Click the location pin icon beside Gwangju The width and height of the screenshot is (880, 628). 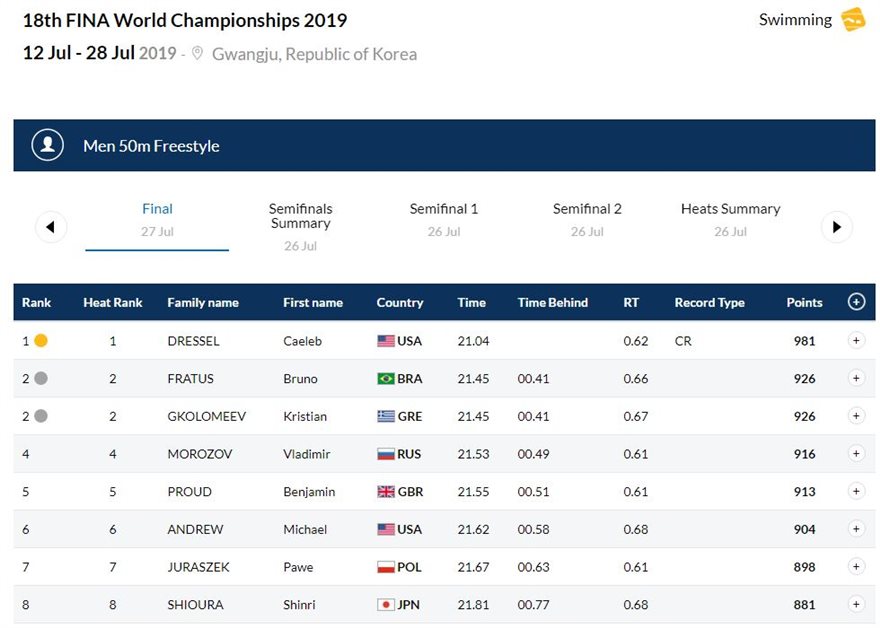(197, 54)
